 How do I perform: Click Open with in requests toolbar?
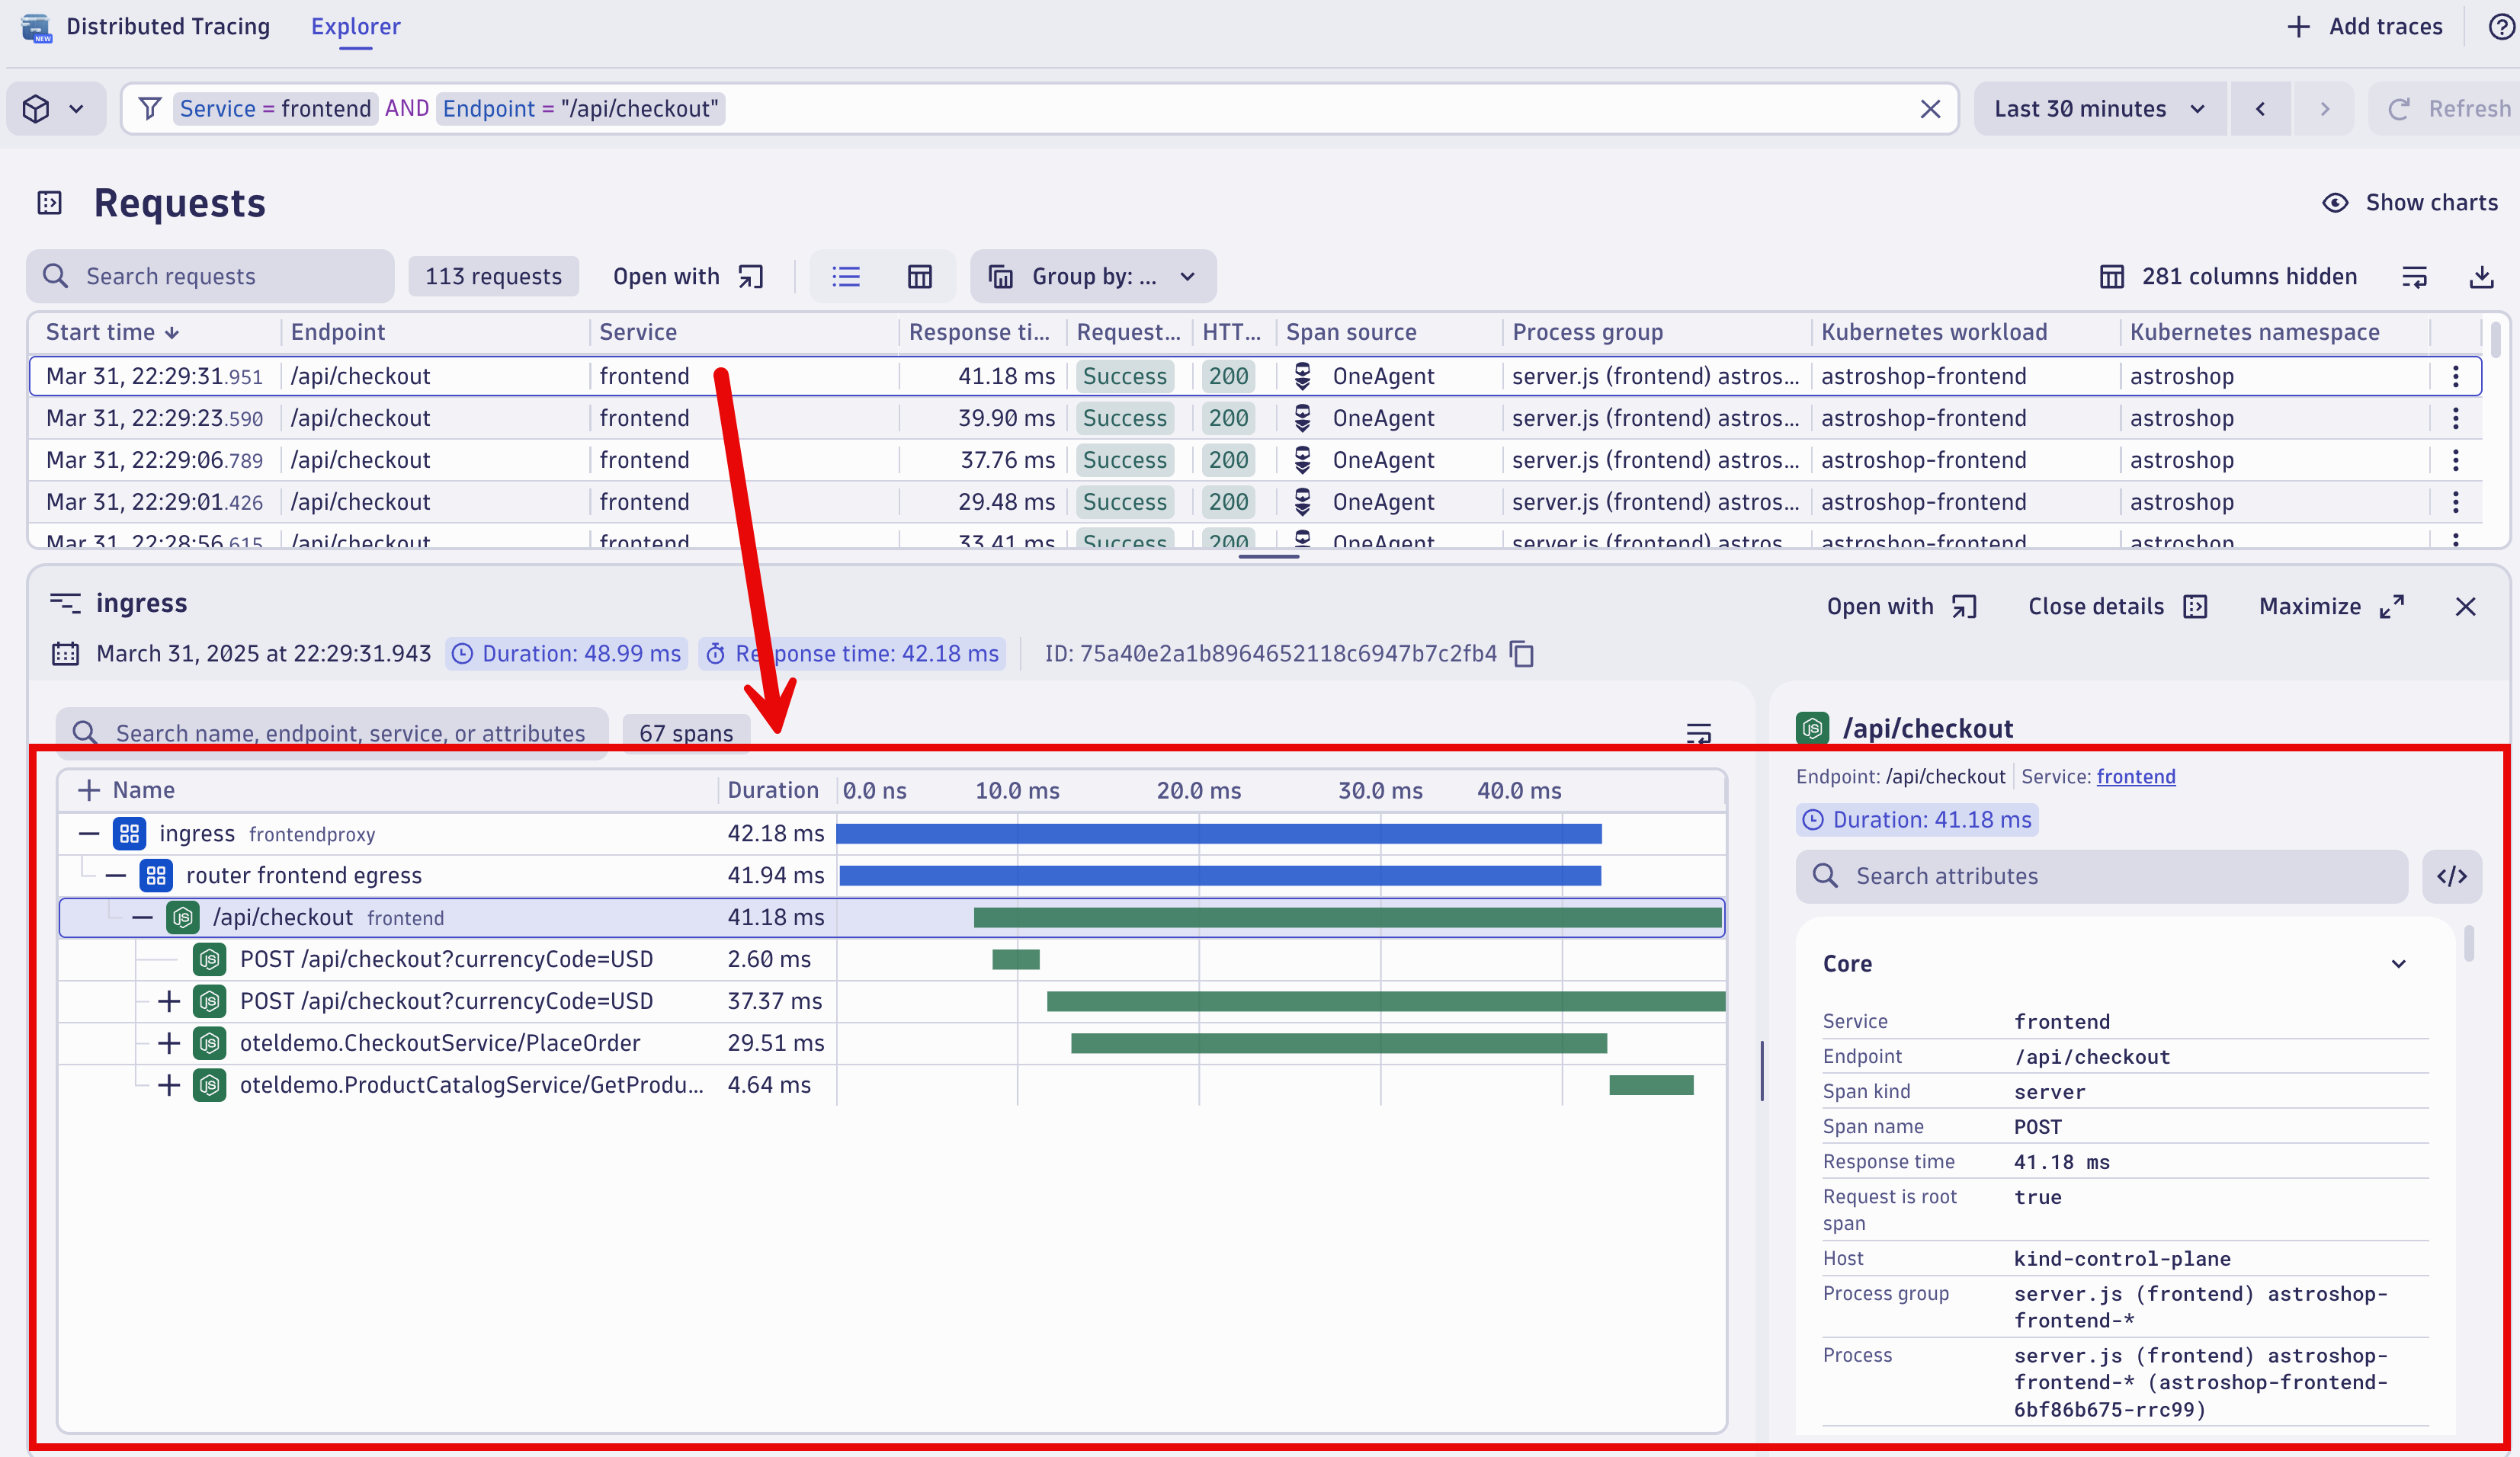pos(688,276)
